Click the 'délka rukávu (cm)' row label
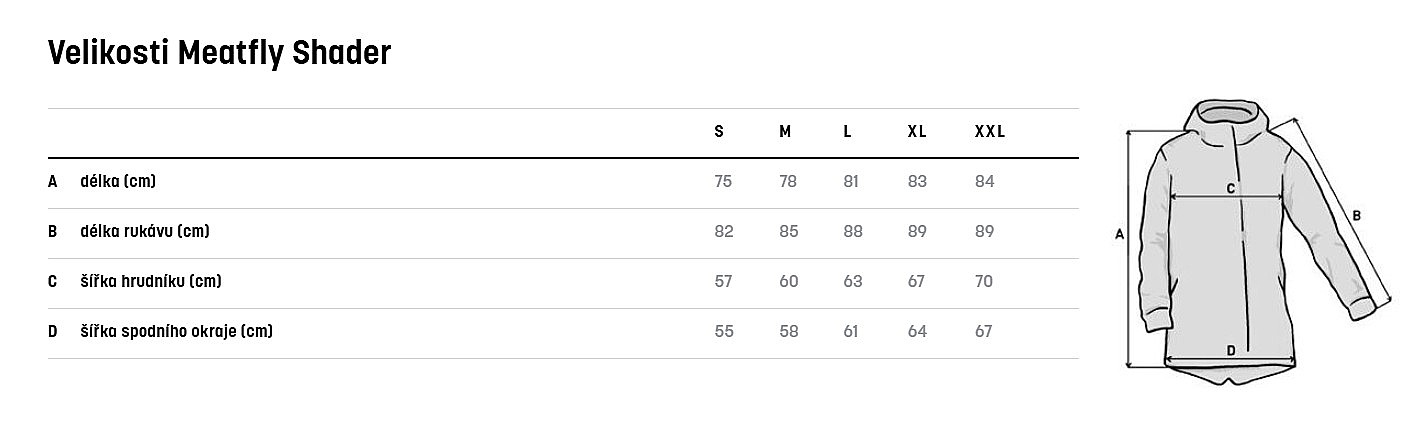Viewport: 1406px width, 437px height. [x=144, y=232]
